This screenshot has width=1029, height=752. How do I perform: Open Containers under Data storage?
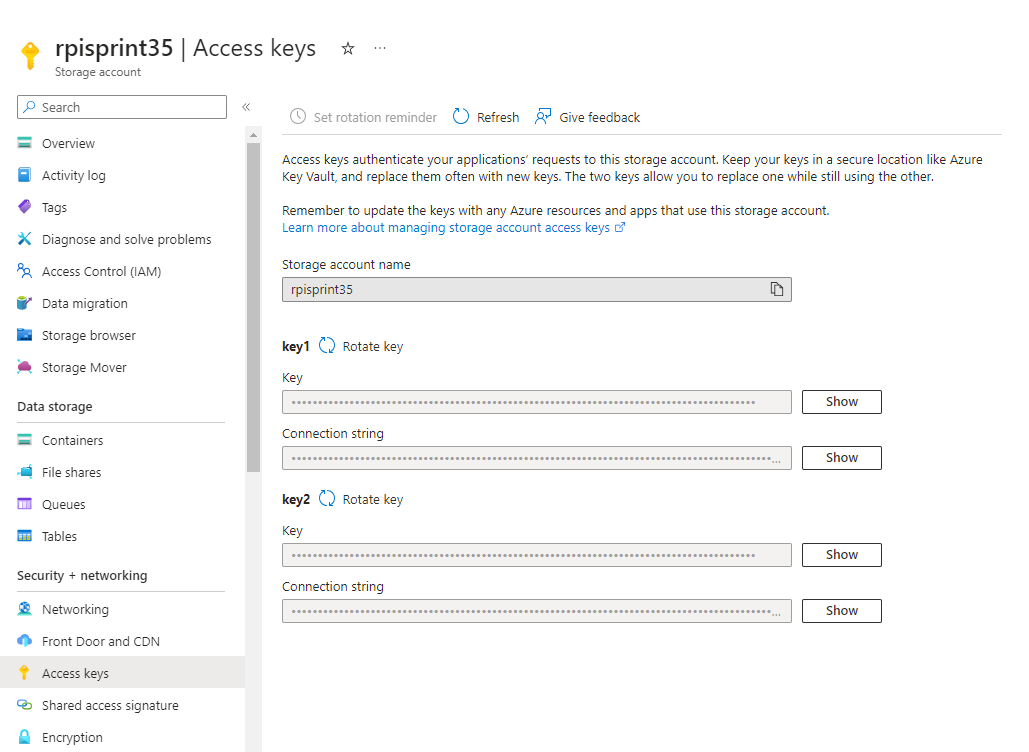click(x=72, y=440)
